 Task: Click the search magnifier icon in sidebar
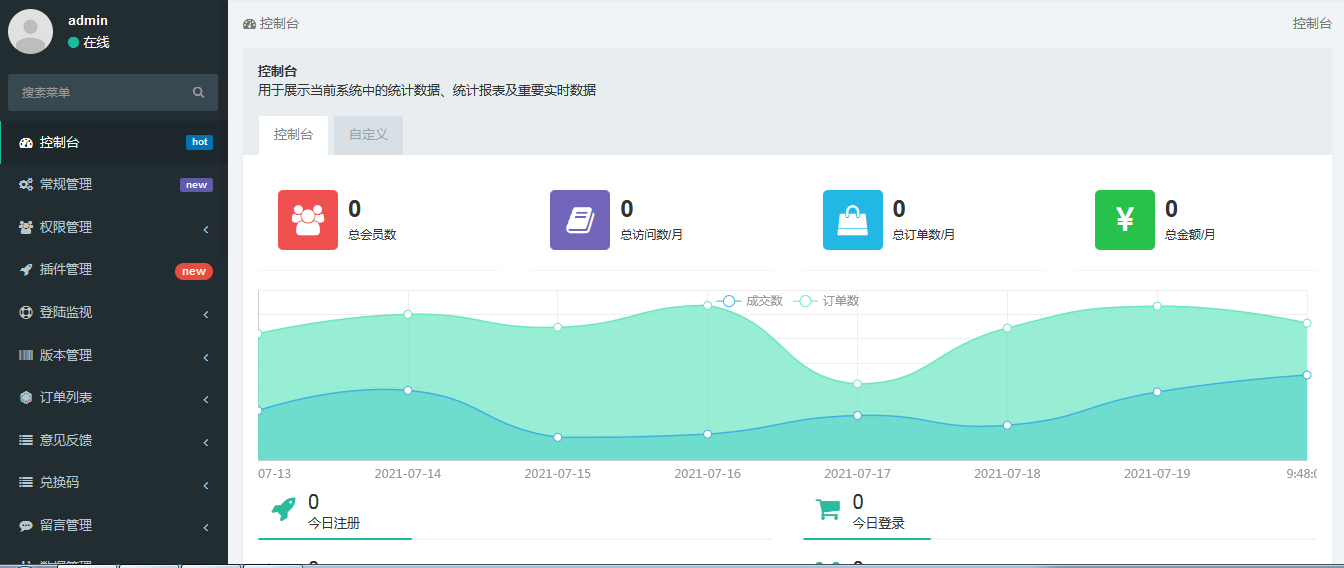click(x=198, y=93)
